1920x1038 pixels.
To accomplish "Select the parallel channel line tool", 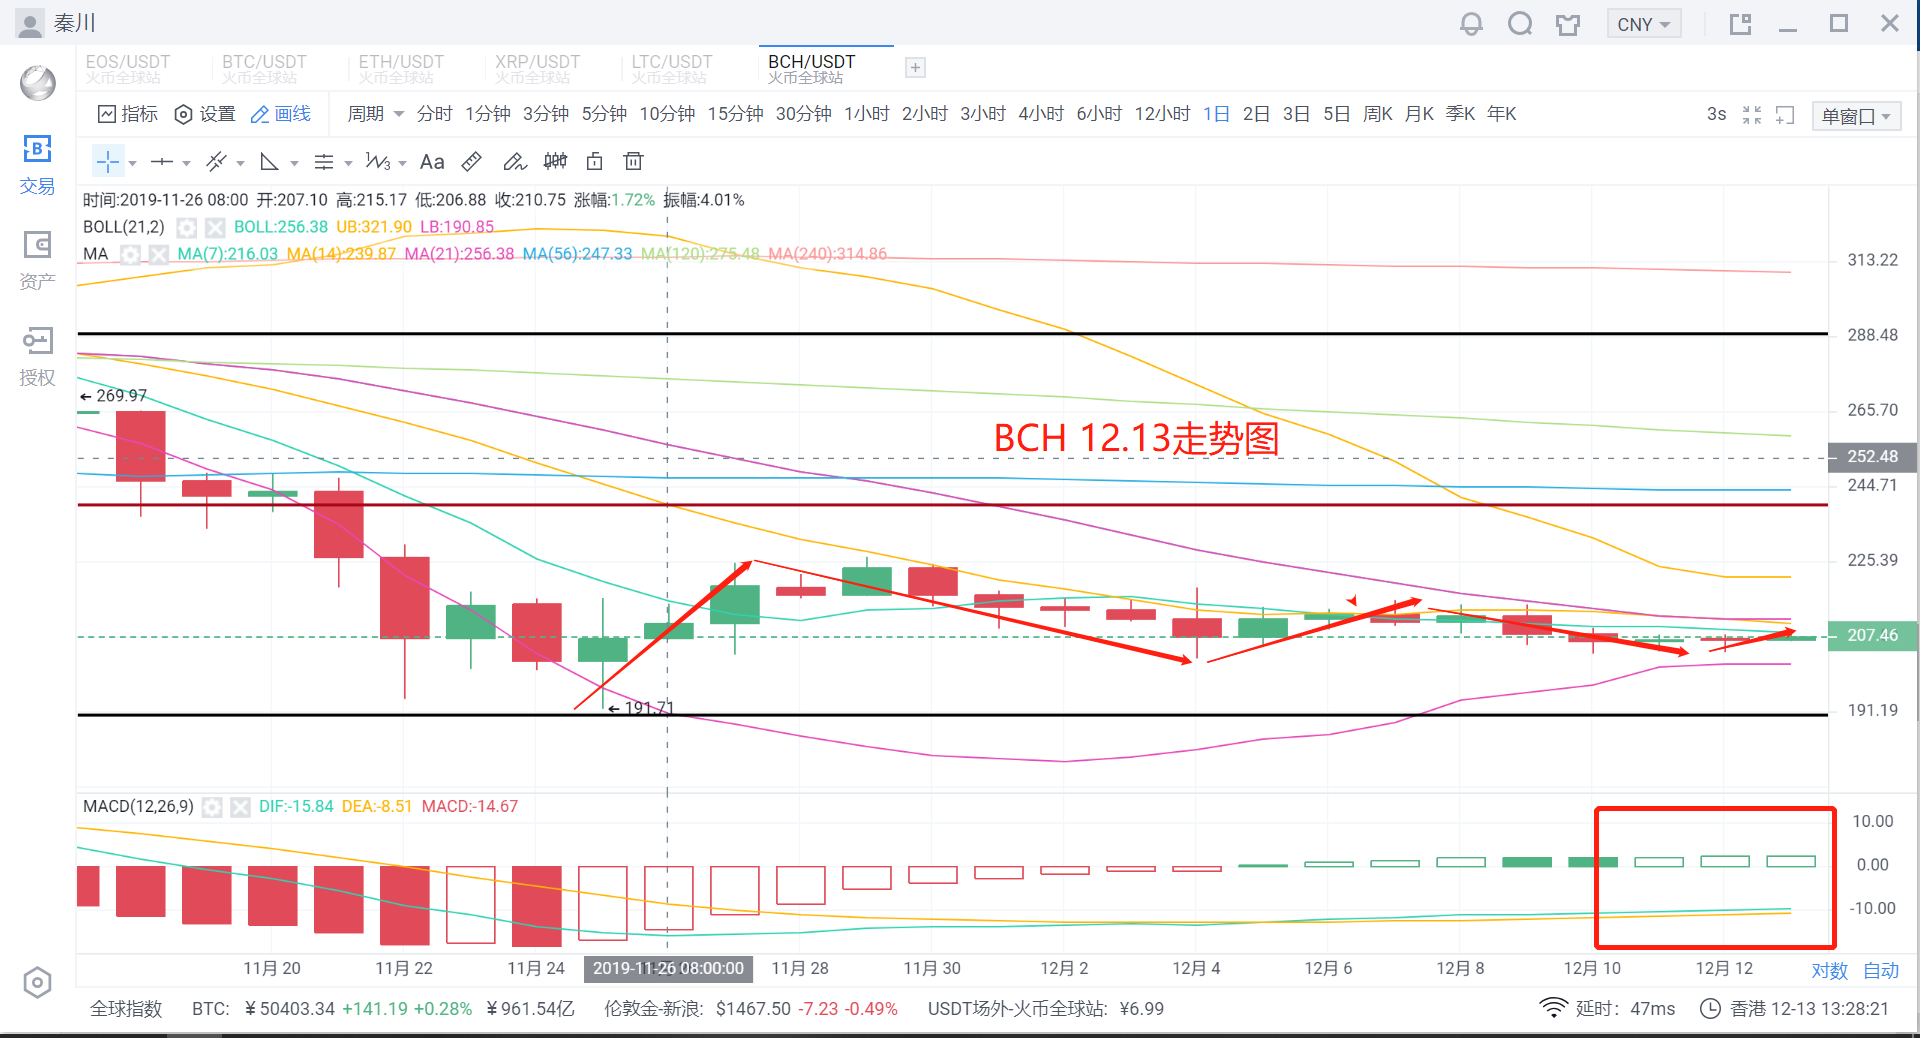I will pyautogui.click(x=216, y=161).
